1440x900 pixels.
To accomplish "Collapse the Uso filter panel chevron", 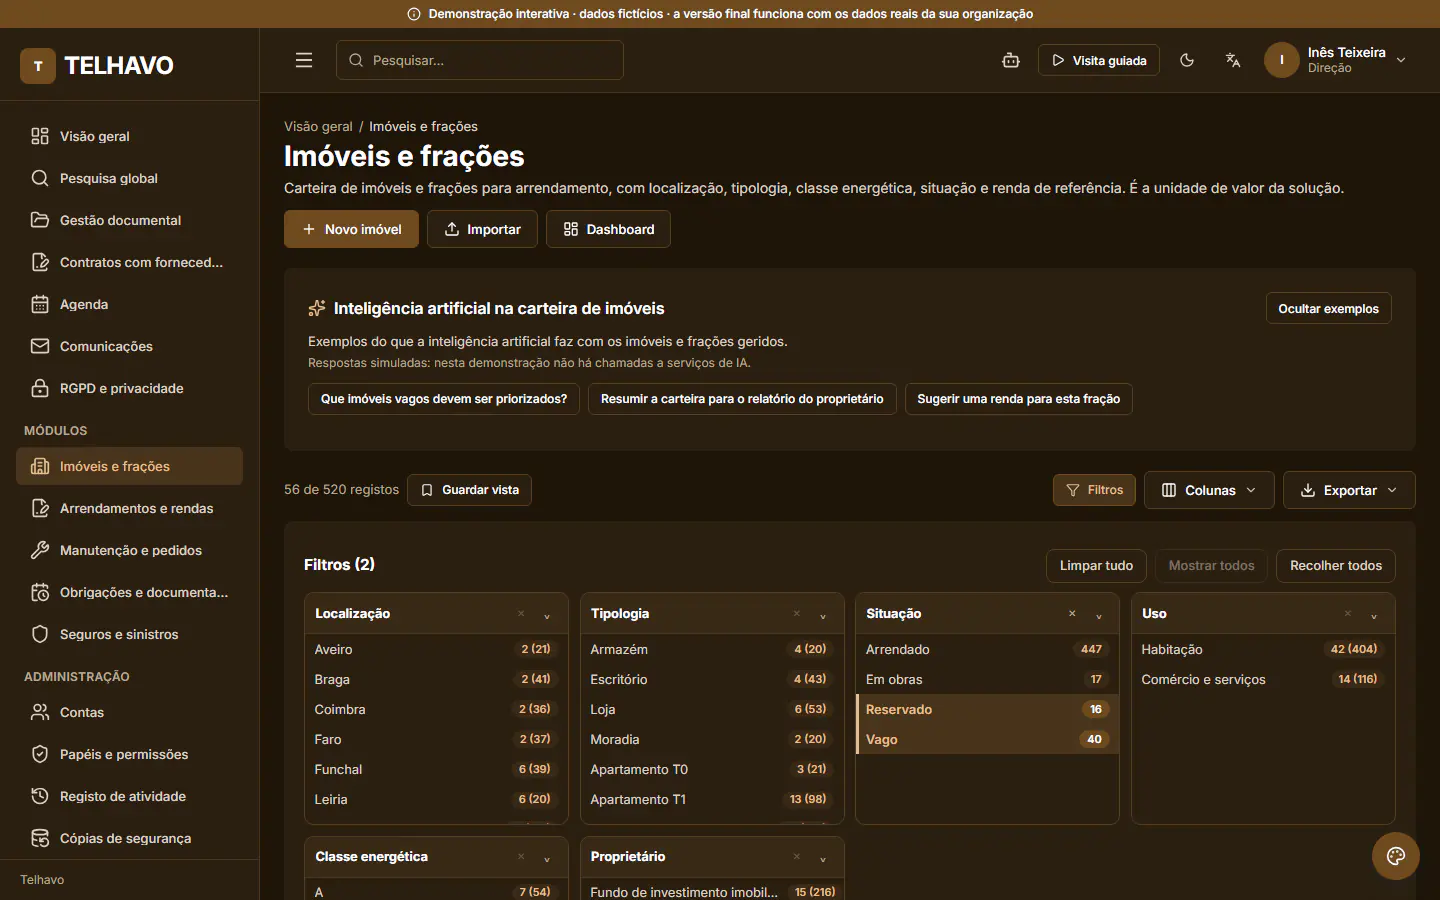I will tap(1374, 616).
